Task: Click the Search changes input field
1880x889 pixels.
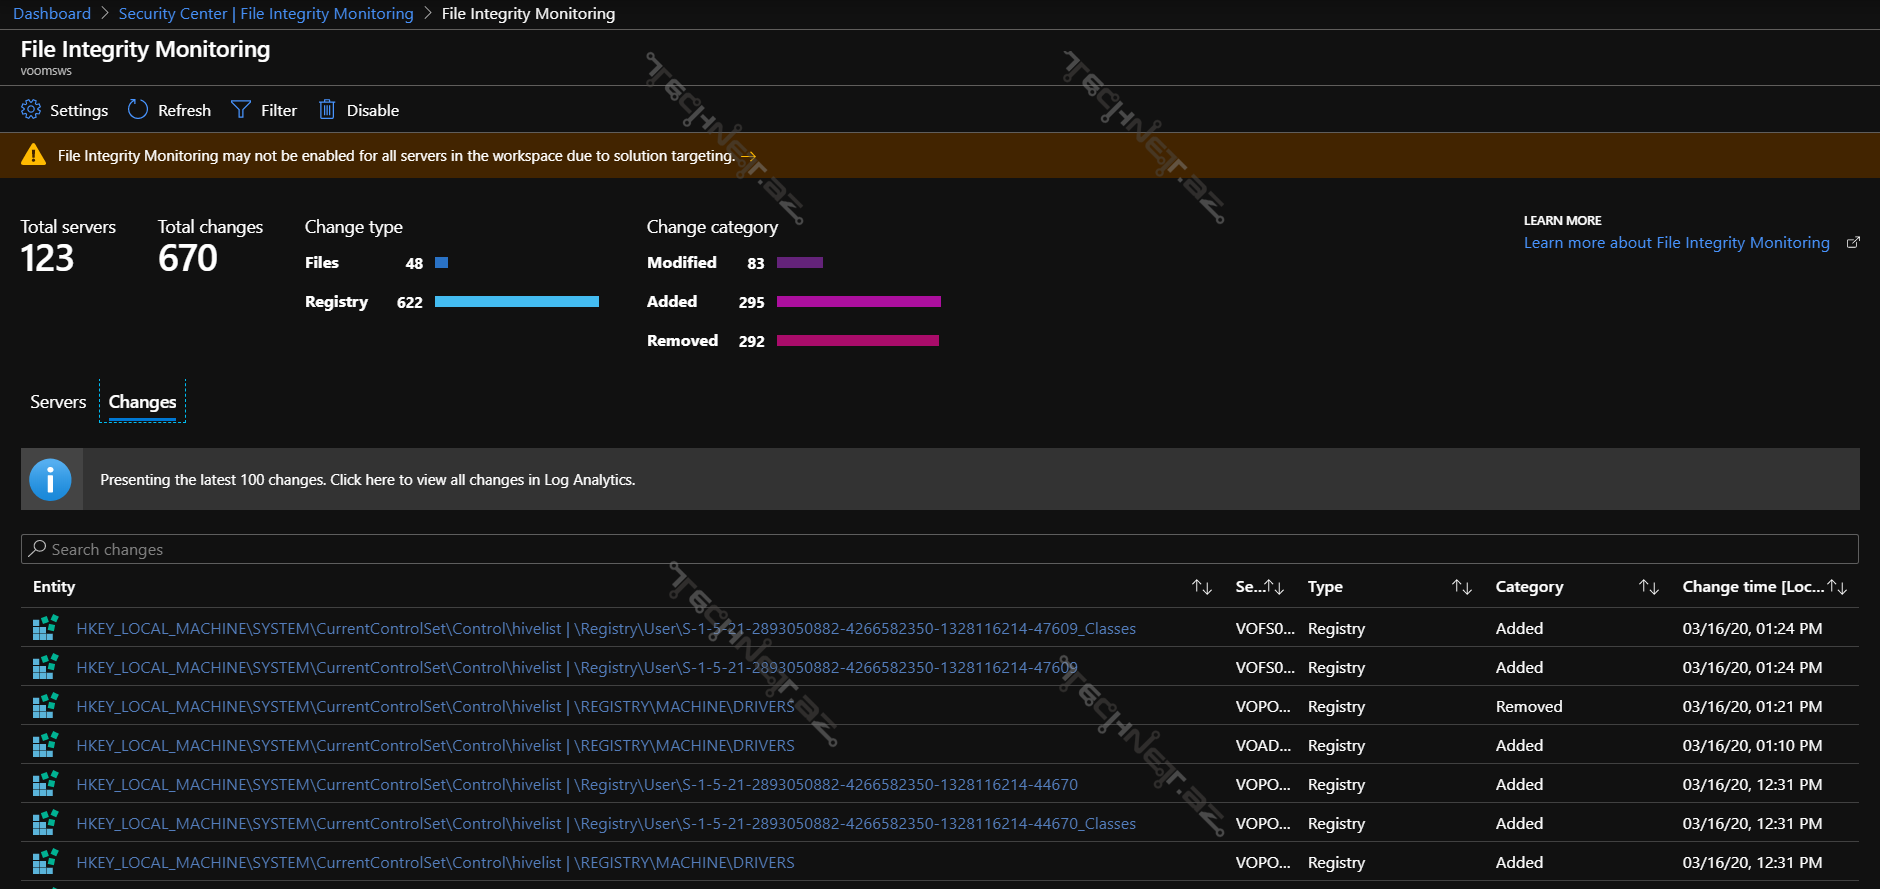Action: point(940,549)
